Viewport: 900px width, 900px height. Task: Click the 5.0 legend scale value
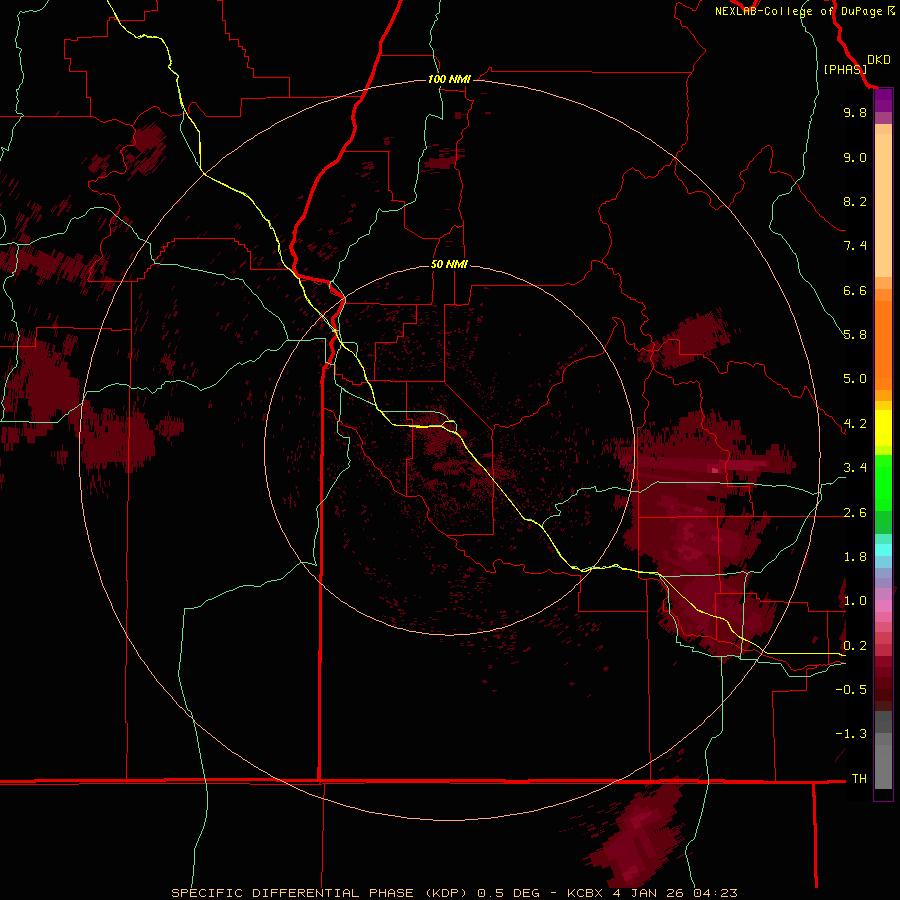[855, 379]
